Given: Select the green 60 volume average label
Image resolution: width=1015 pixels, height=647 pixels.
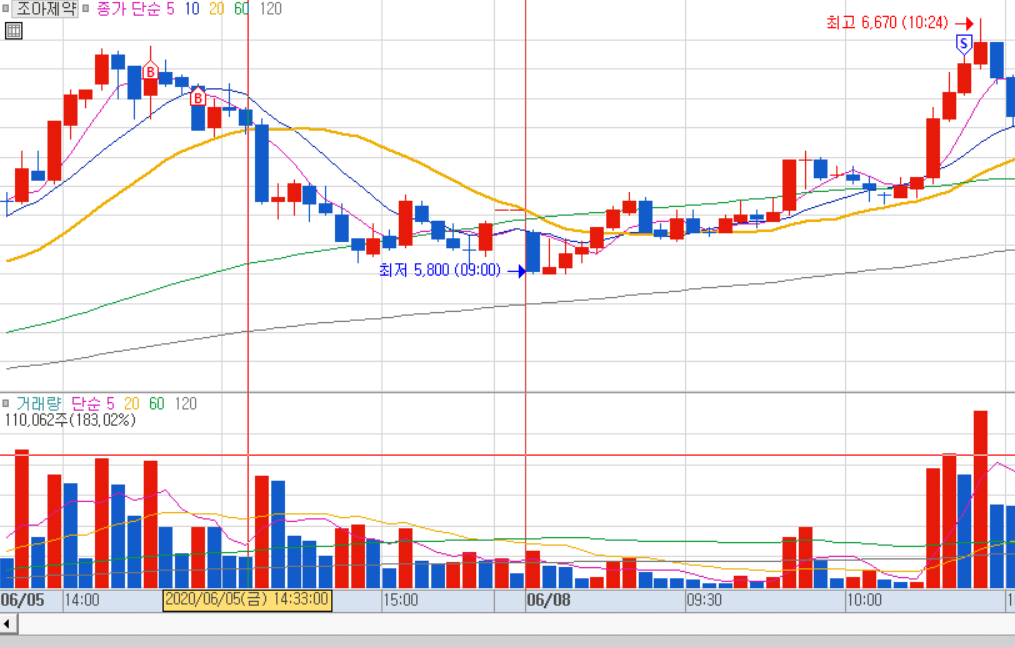Looking at the screenshot, I should click(157, 403).
